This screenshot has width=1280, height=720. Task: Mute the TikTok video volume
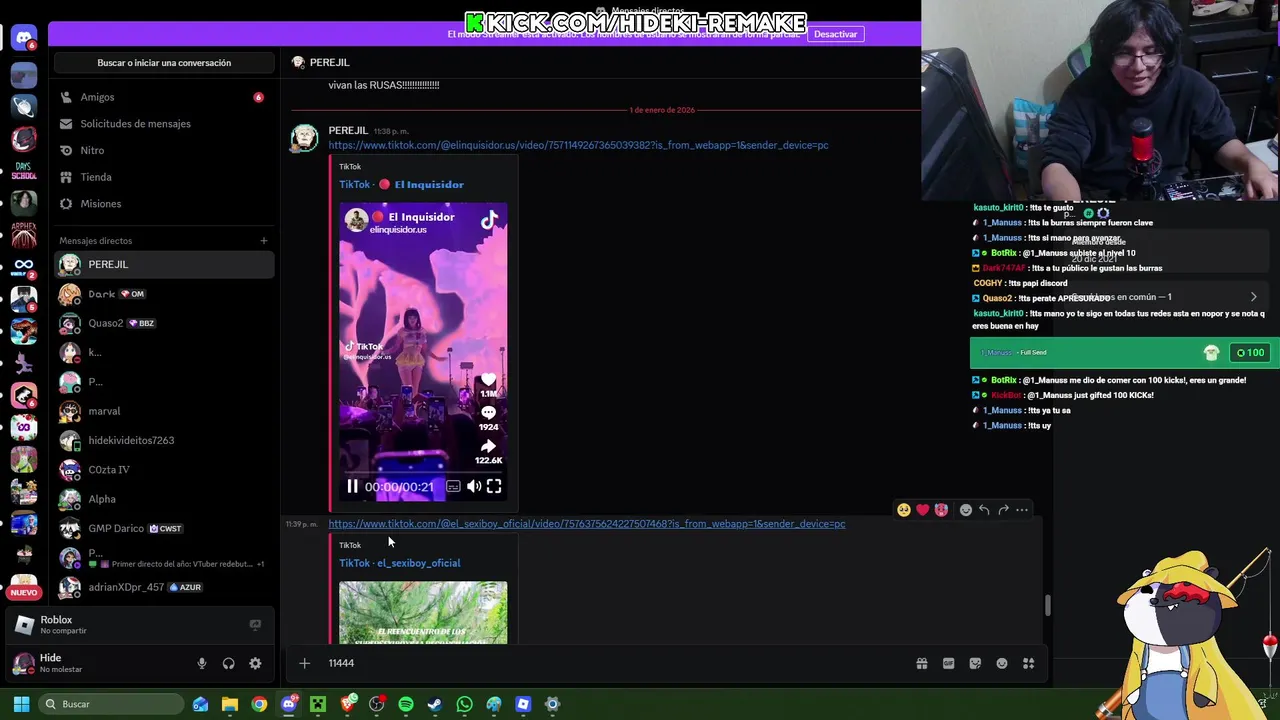474,487
